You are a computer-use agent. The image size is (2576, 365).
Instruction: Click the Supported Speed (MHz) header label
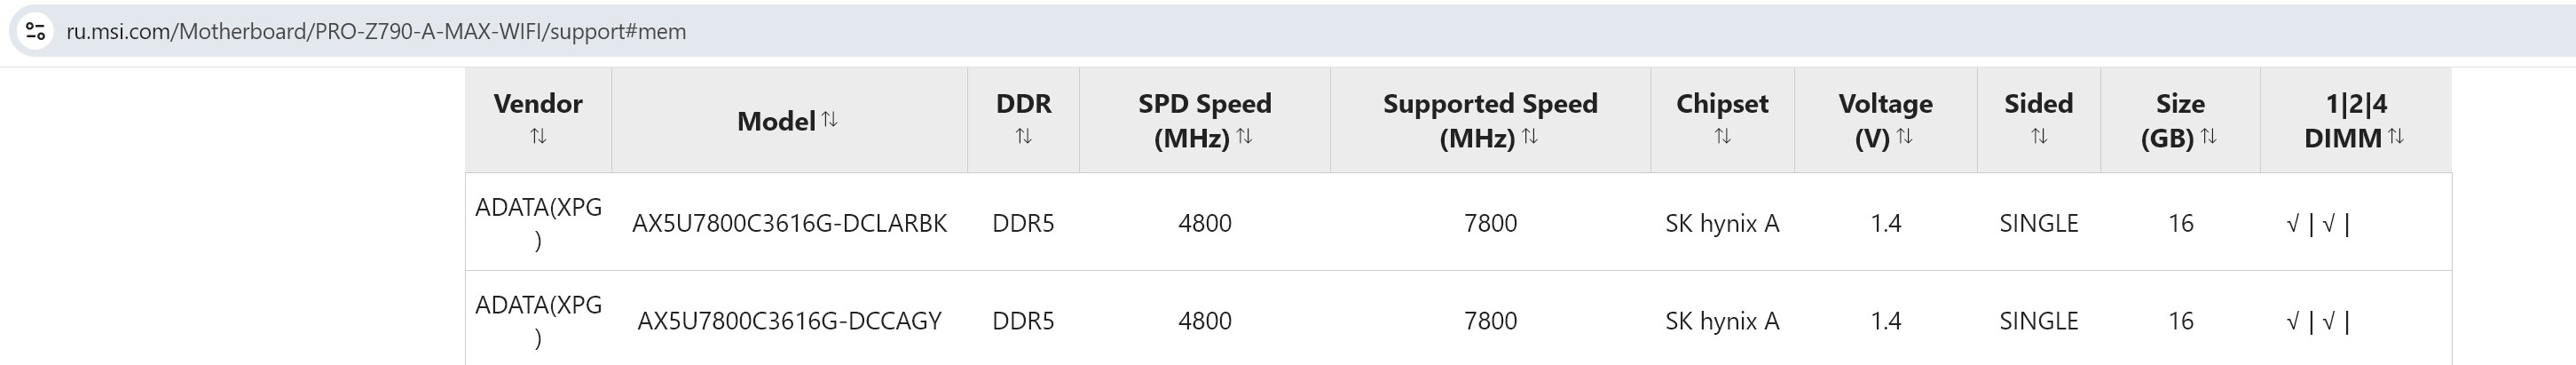[1489, 104]
